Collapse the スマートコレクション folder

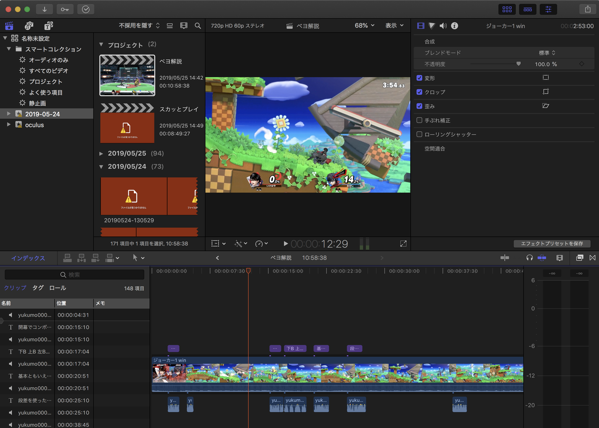click(x=9, y=49)
